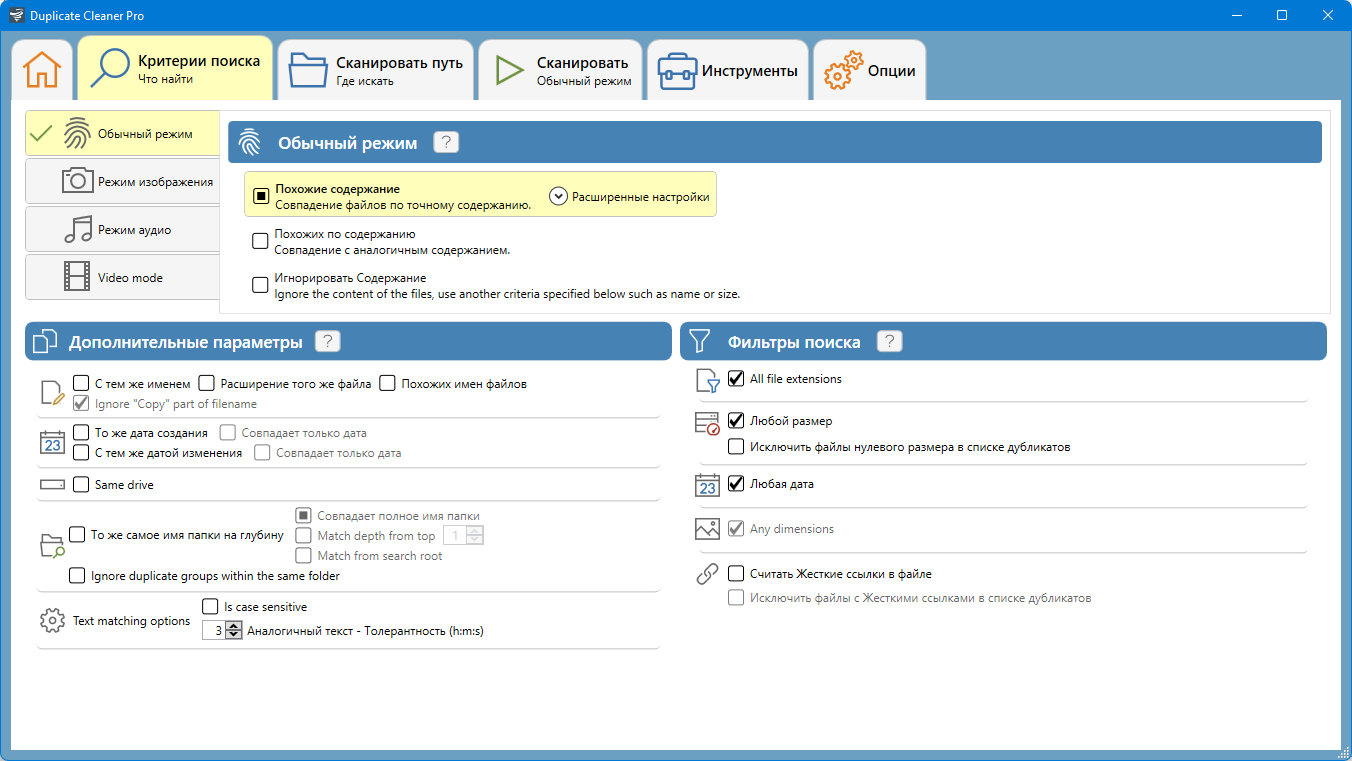Enable the С тем же именем checkbox
This screenshot has width=1352, height=761.
click(x=82, y=383)
